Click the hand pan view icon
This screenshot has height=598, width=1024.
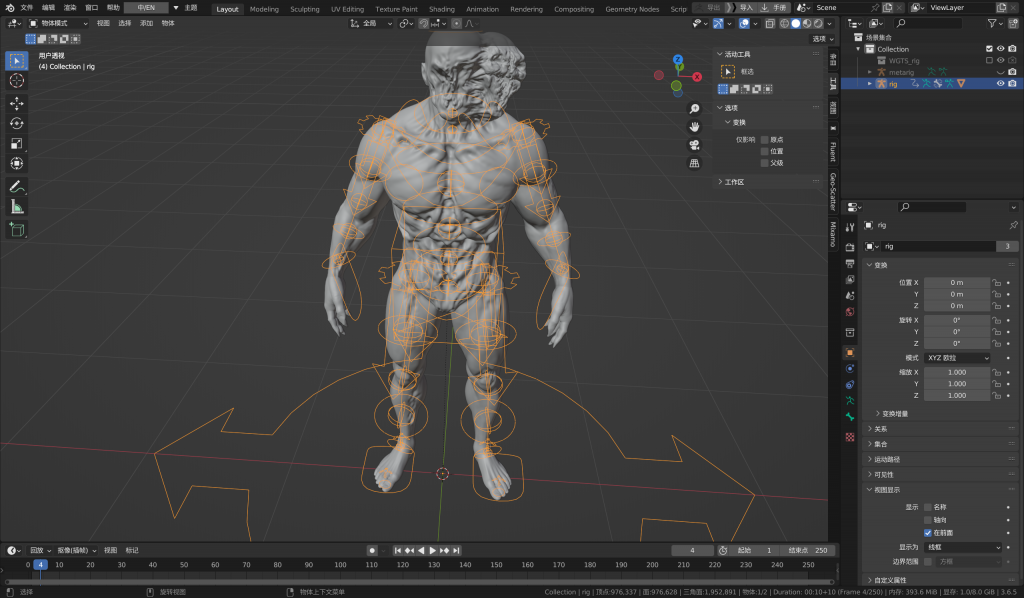[x=694, y=127]
